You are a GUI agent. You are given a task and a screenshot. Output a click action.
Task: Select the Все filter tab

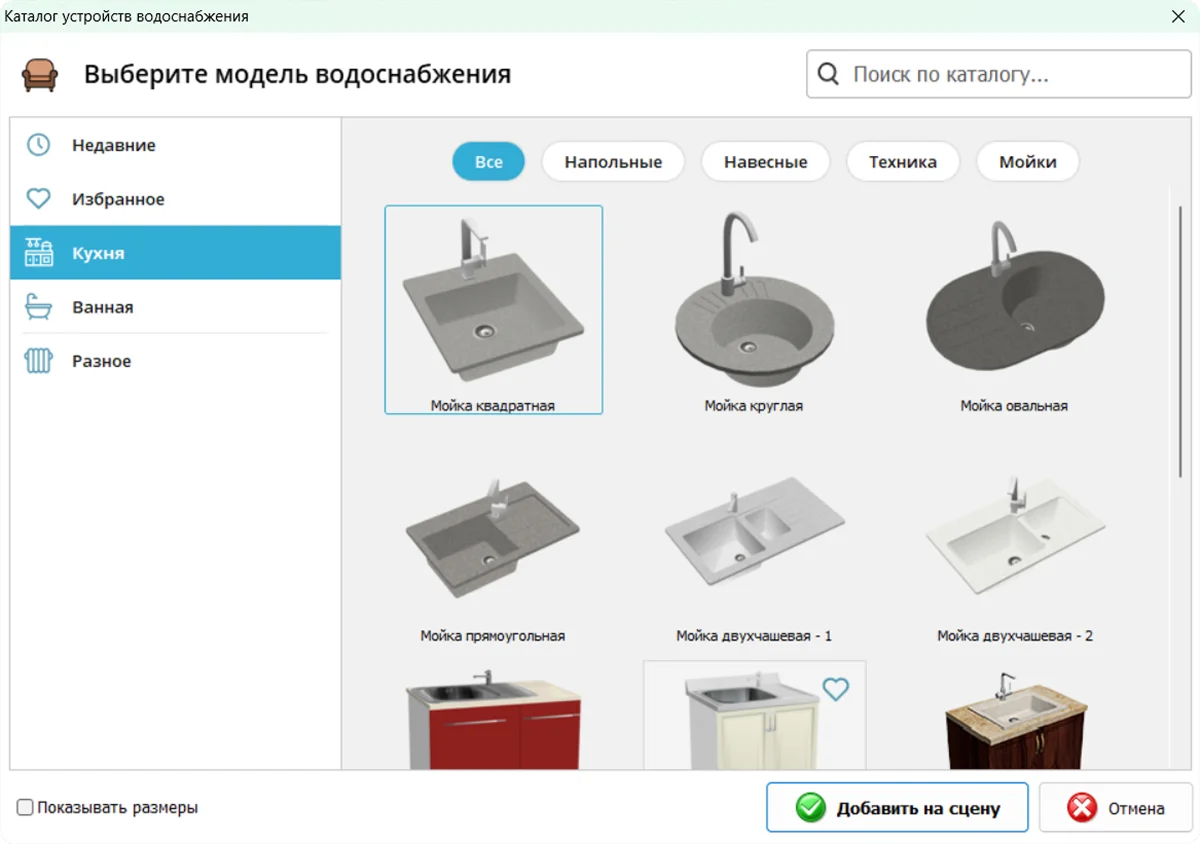pyautogui.click(x=488, y=162)
